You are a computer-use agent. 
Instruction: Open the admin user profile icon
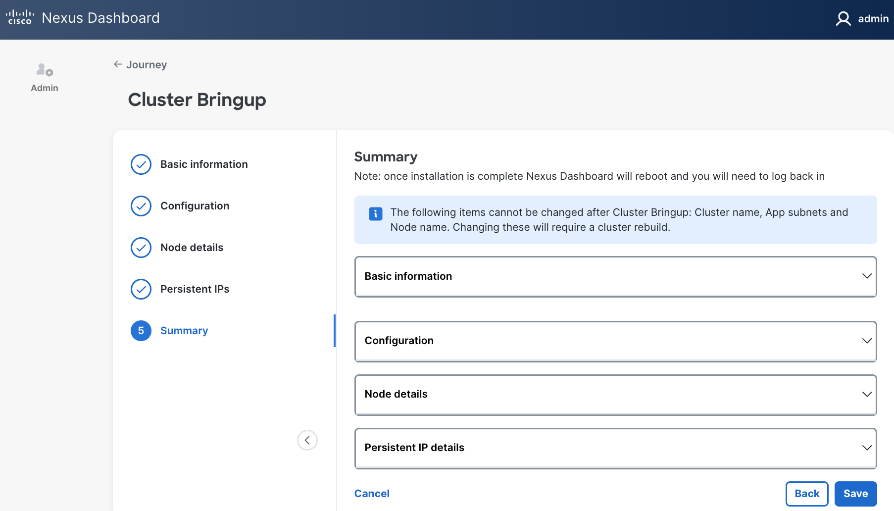pyautogui.click(x=843, y=18)
